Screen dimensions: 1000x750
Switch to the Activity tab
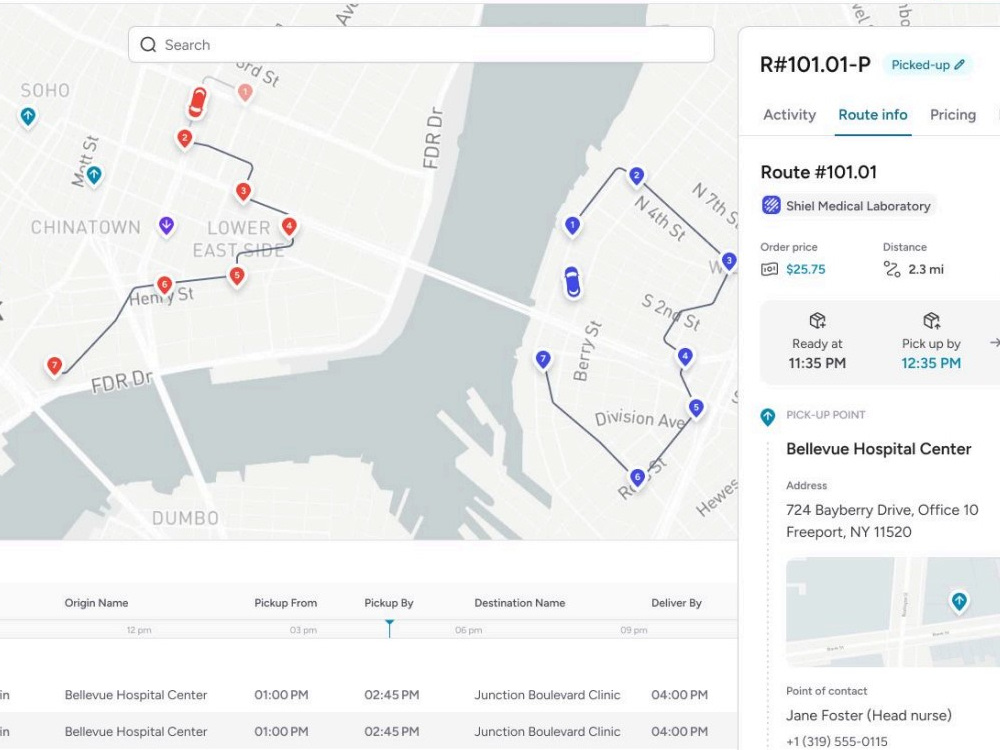click(x=790, y=115)
